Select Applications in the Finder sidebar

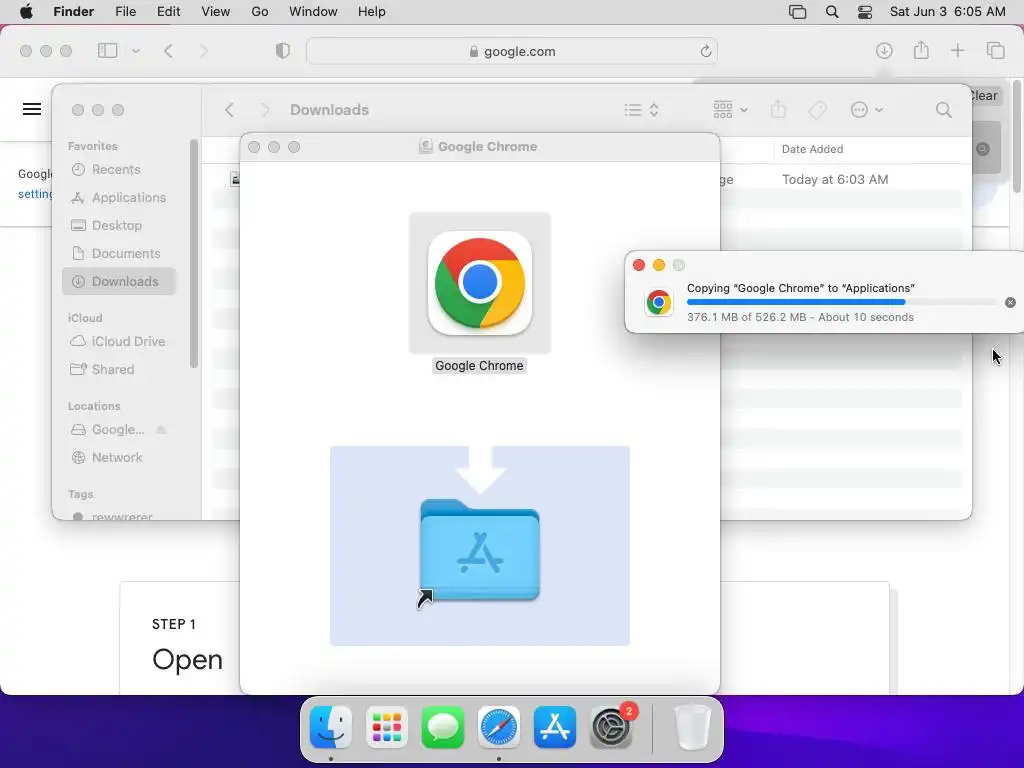coord(119,197)
